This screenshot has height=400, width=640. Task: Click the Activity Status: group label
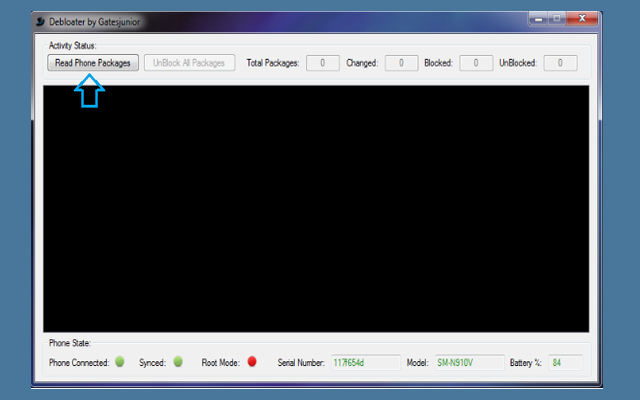pyautogui.click(x=73, y=45)
